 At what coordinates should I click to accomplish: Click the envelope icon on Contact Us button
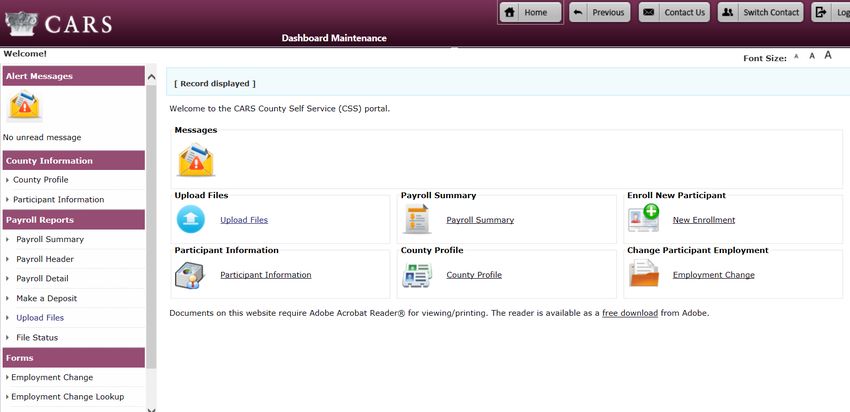pos(648,12)
